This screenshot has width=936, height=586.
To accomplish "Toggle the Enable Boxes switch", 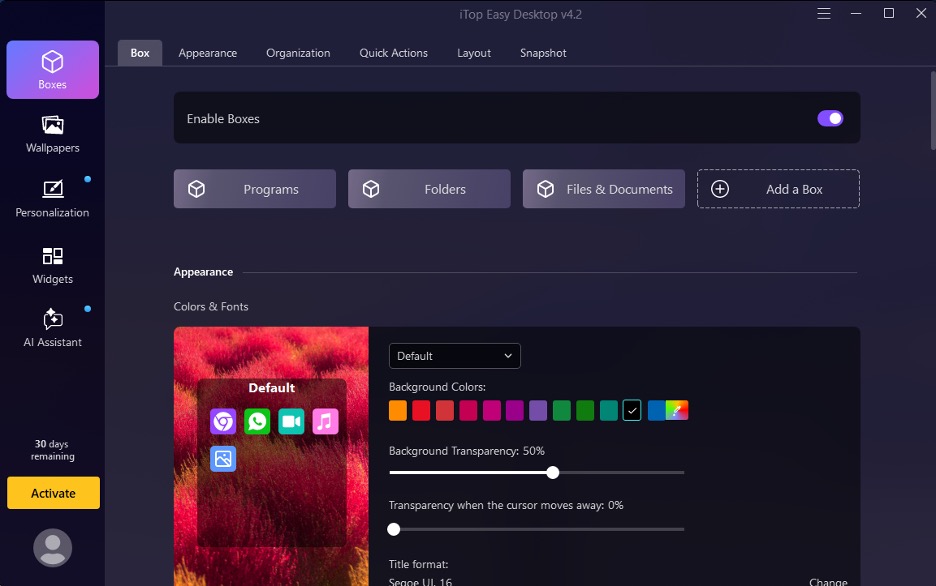I will (830, 118).
